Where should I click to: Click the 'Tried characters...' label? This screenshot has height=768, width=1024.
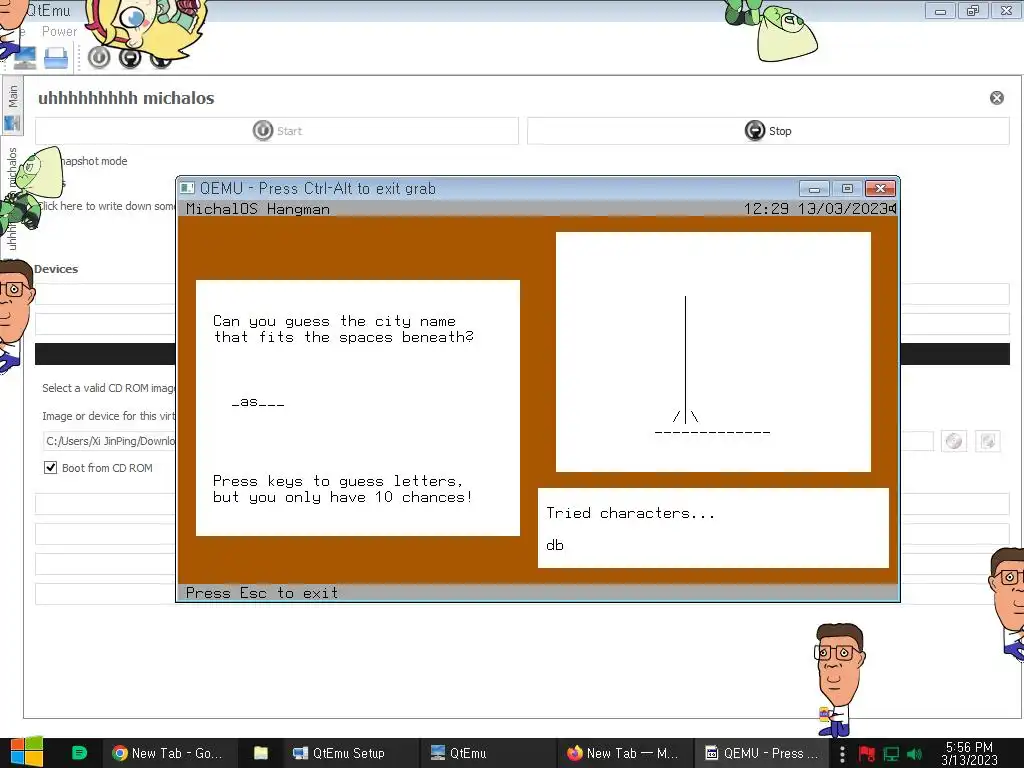pyautogui.click(x=630, y=513)
